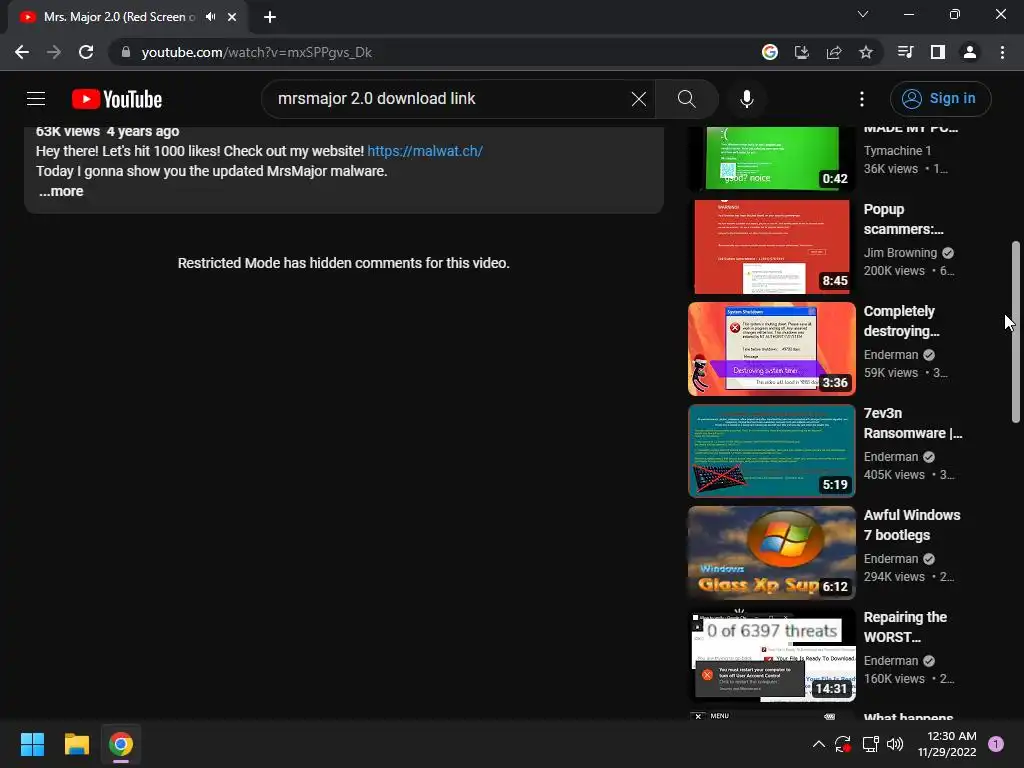Open Repairing the WORST video thumbnail
This screenshot has height=768, width=1024.
[x=771, y=654]
